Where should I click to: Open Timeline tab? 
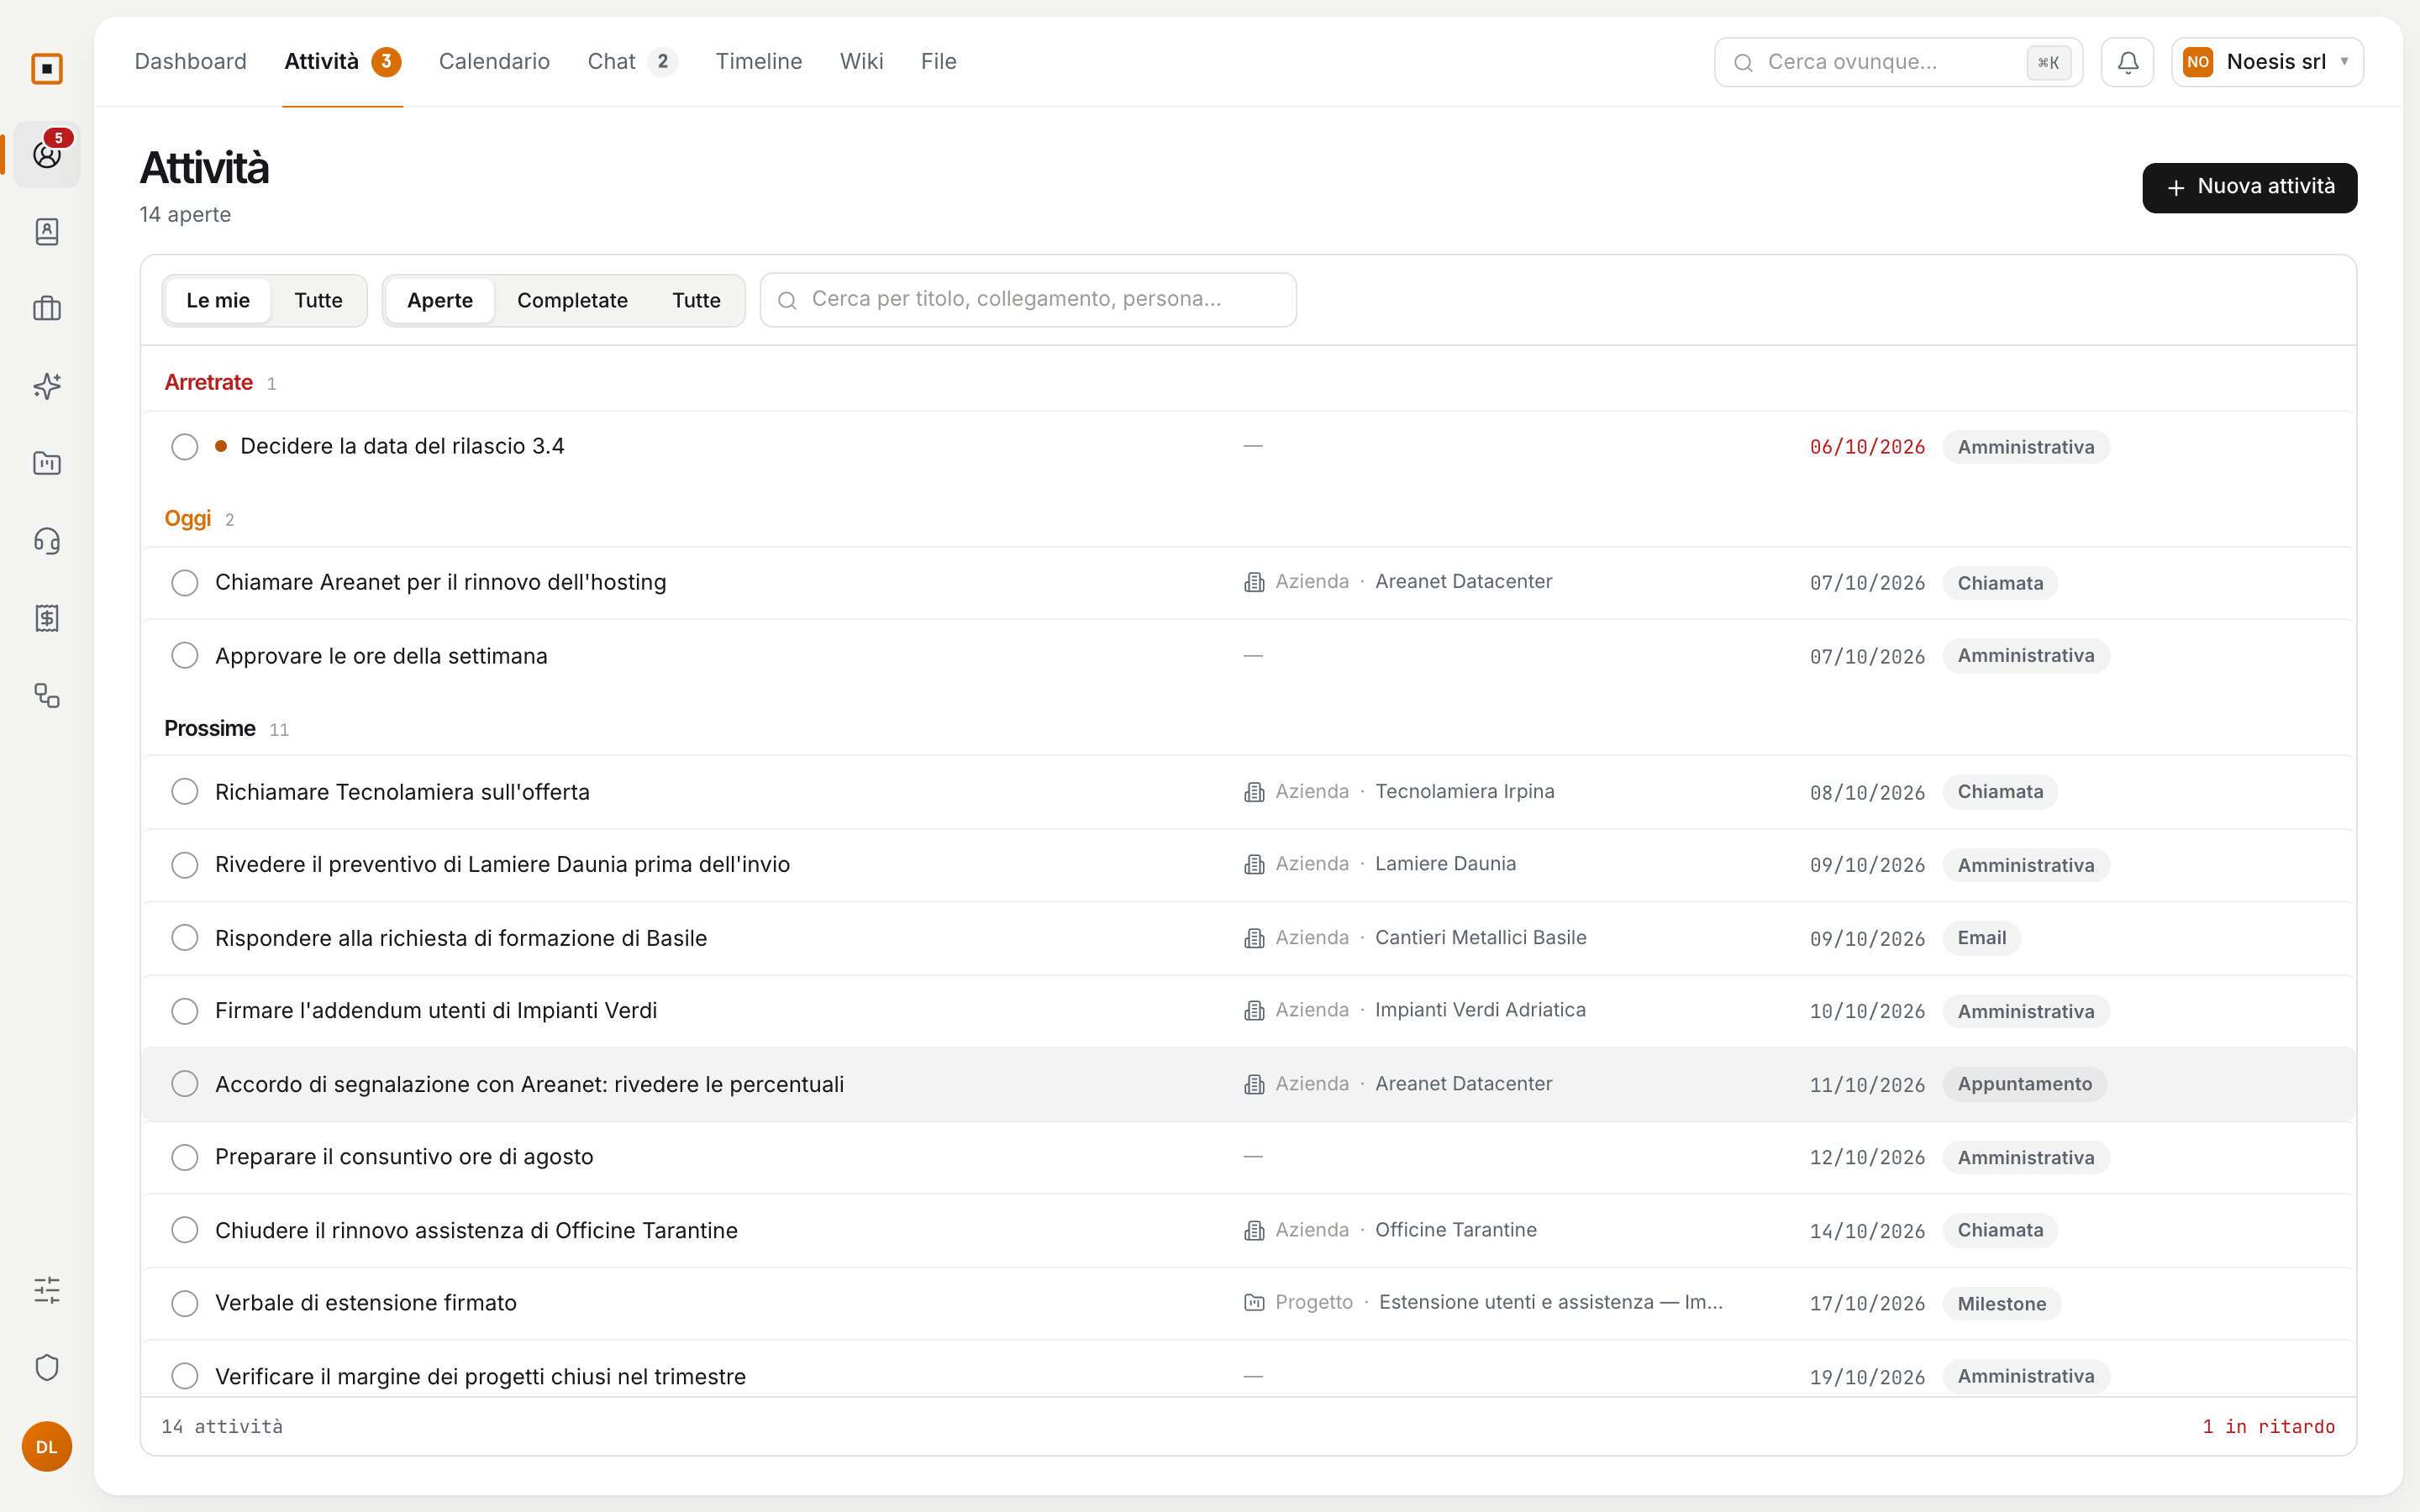(x=758, y=62)
